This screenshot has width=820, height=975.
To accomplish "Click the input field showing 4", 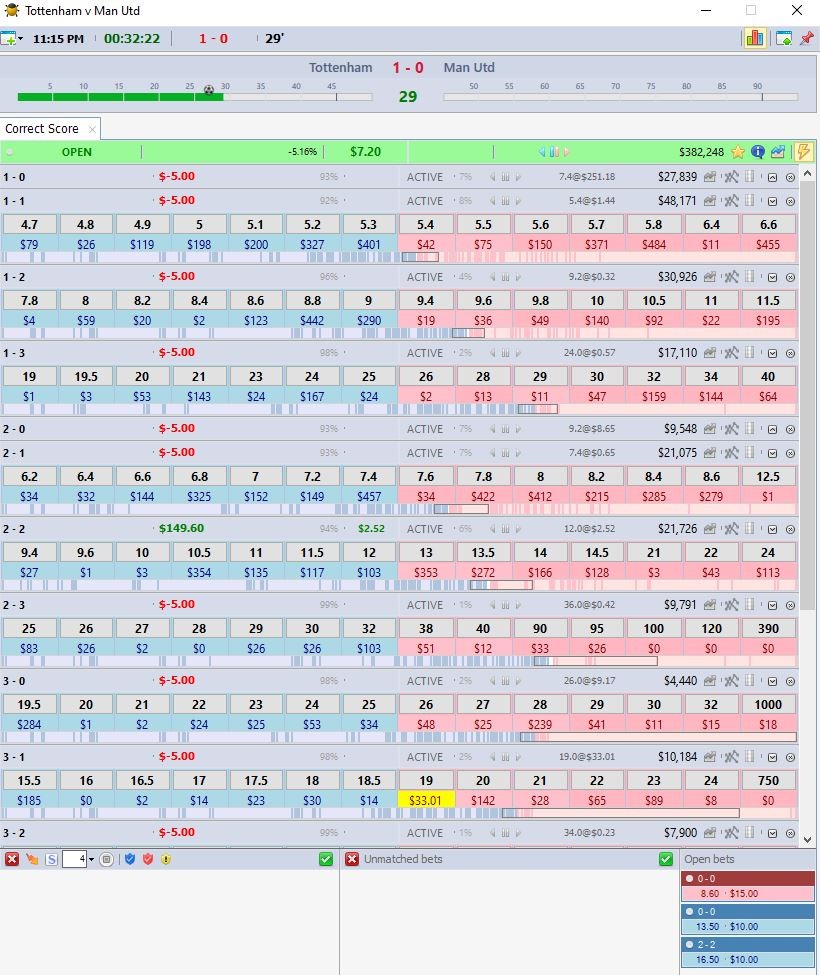I will (x=75, y=859).
